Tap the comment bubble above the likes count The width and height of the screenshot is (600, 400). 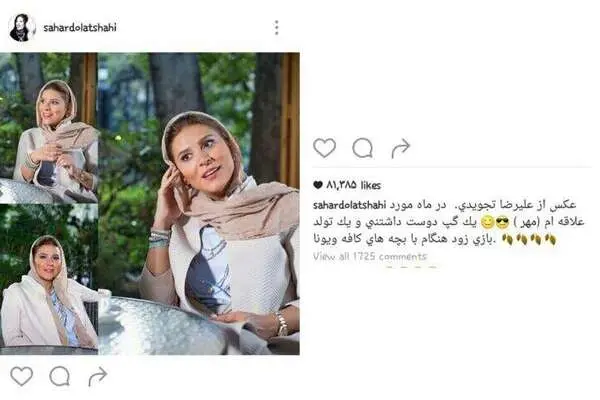362,148
